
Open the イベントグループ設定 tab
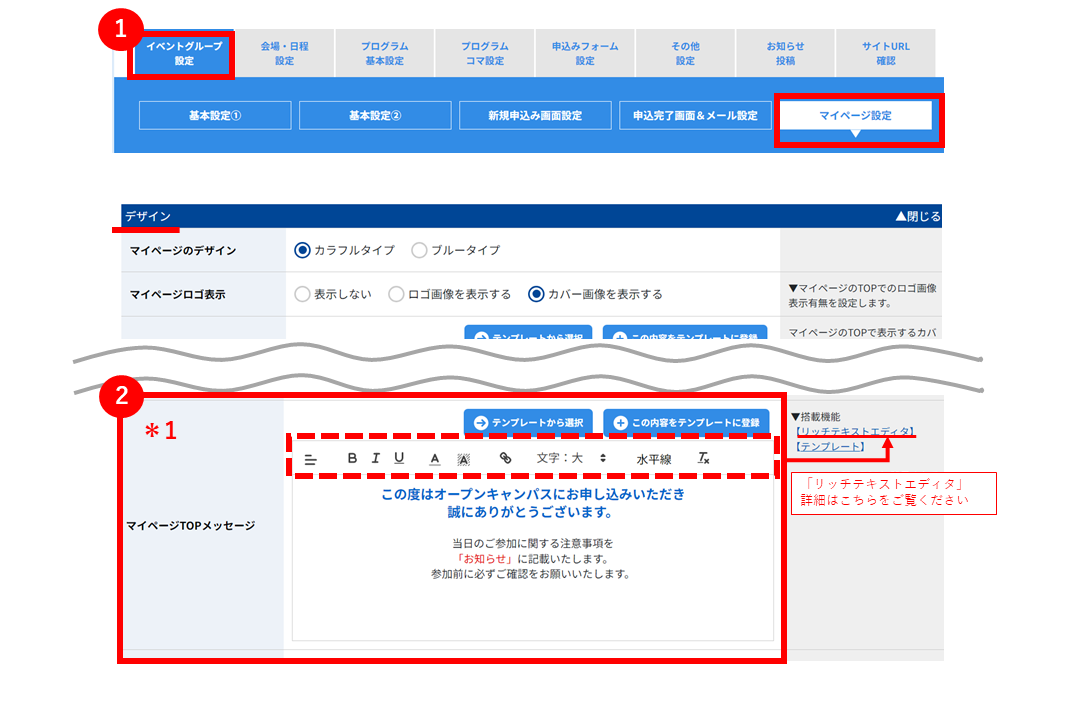click(184, 53)
